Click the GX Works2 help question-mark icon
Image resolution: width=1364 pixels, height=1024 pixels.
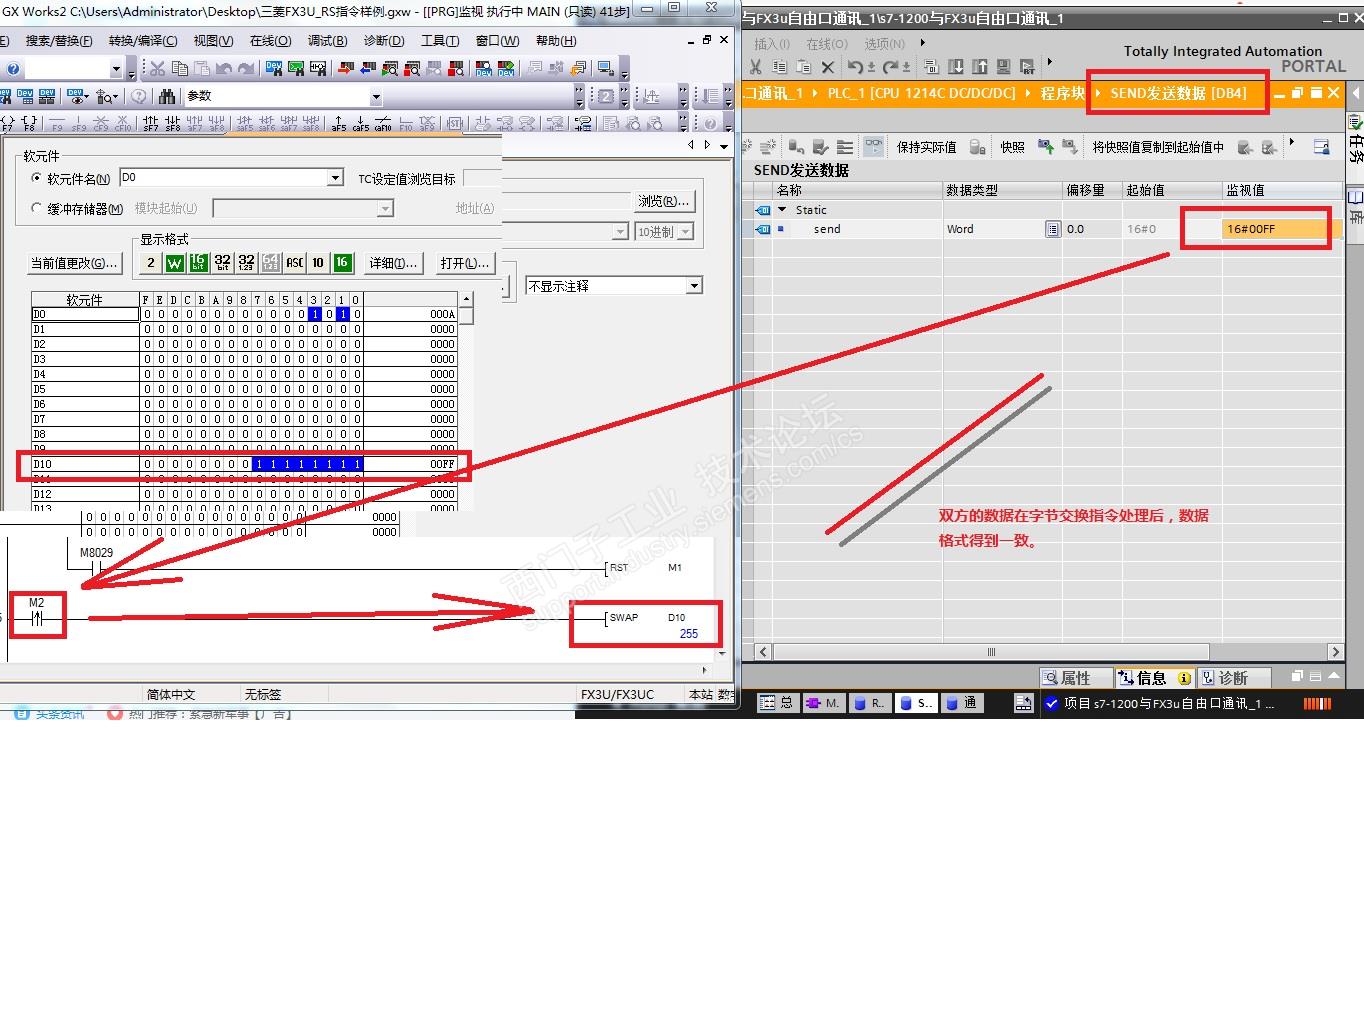[x=13, y=69]
